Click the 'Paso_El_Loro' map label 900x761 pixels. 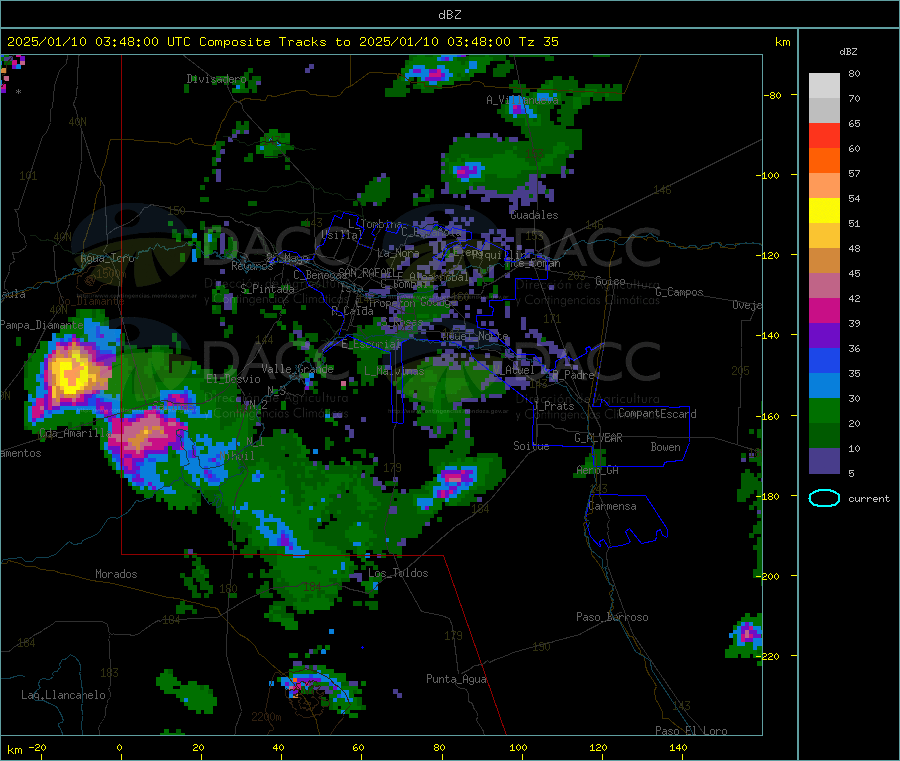tap(691, 731)
